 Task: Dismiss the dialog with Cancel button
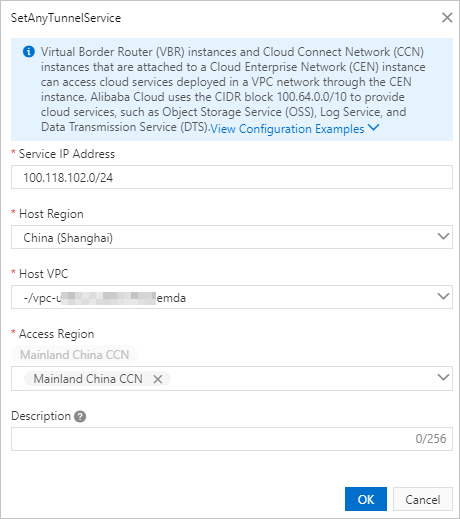click(423, 499)
